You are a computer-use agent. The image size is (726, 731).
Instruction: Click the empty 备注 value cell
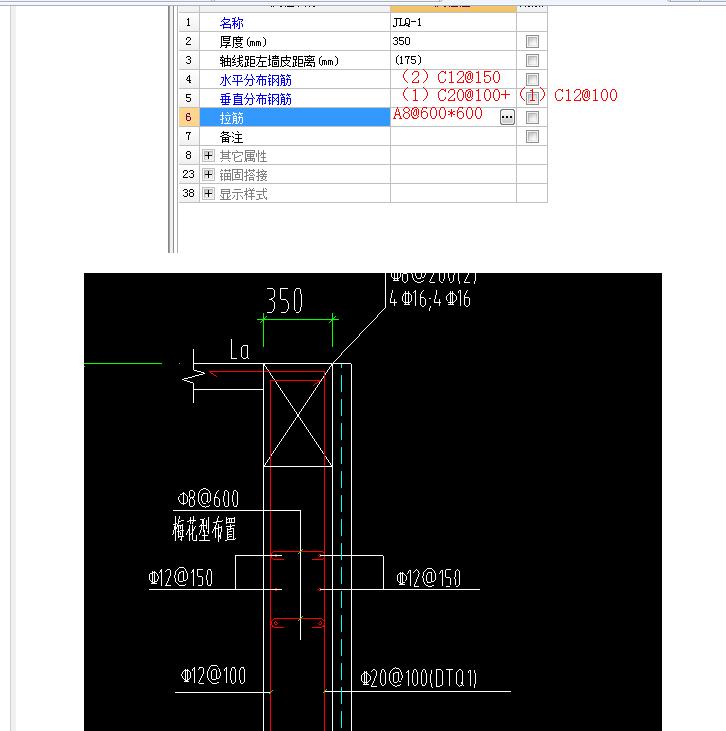point(453,136)
